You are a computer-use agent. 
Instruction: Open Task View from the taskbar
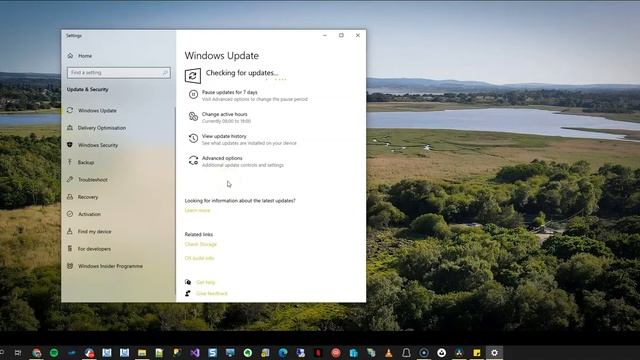tap(18, 353)
